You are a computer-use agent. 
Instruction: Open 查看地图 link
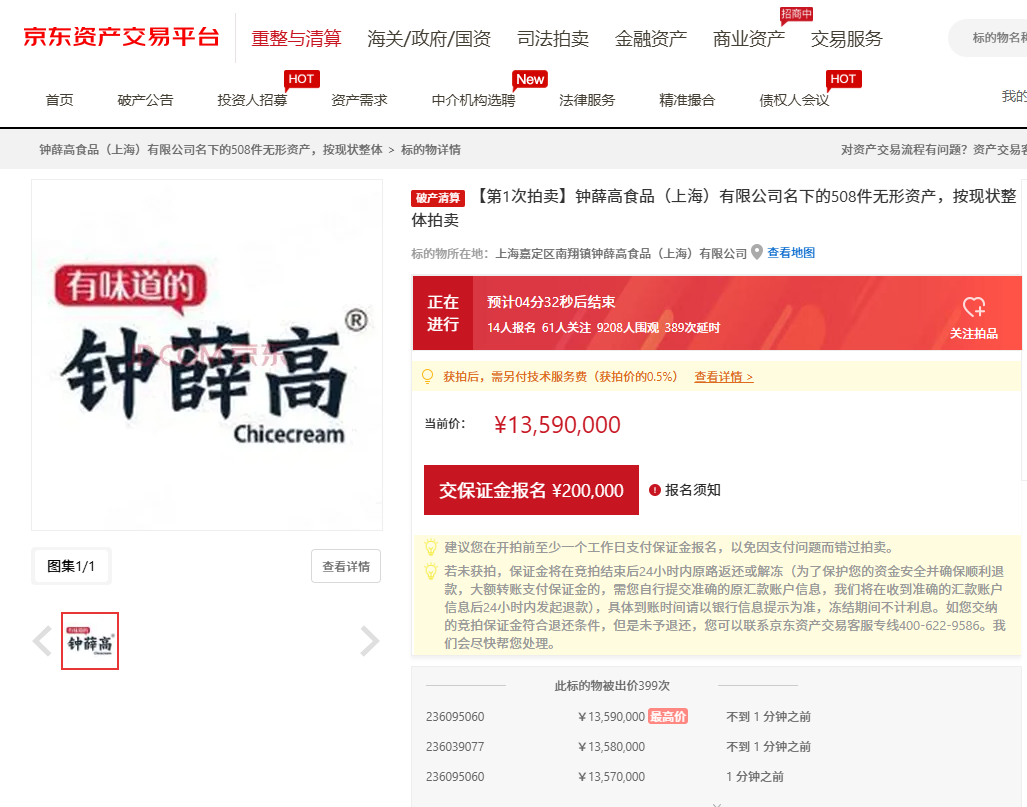coord(791,253)
